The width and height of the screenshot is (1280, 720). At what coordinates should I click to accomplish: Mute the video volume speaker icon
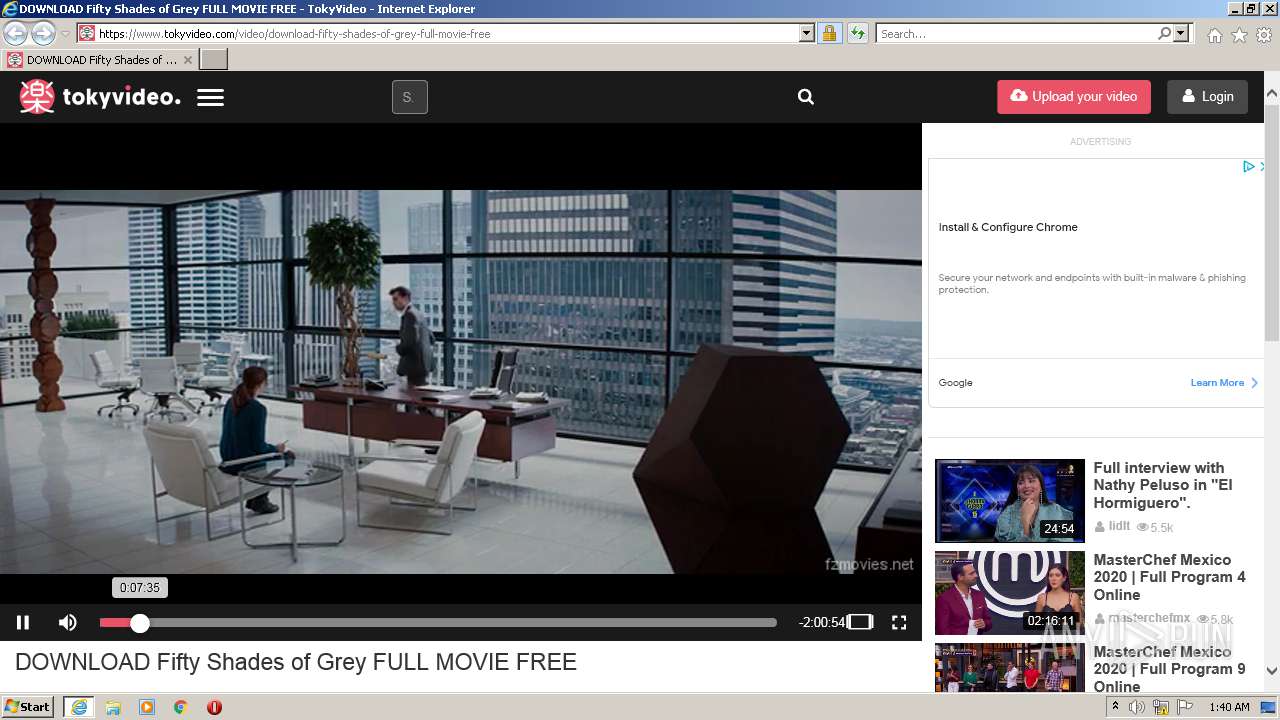pyautogui.click(x=68, y=622)
